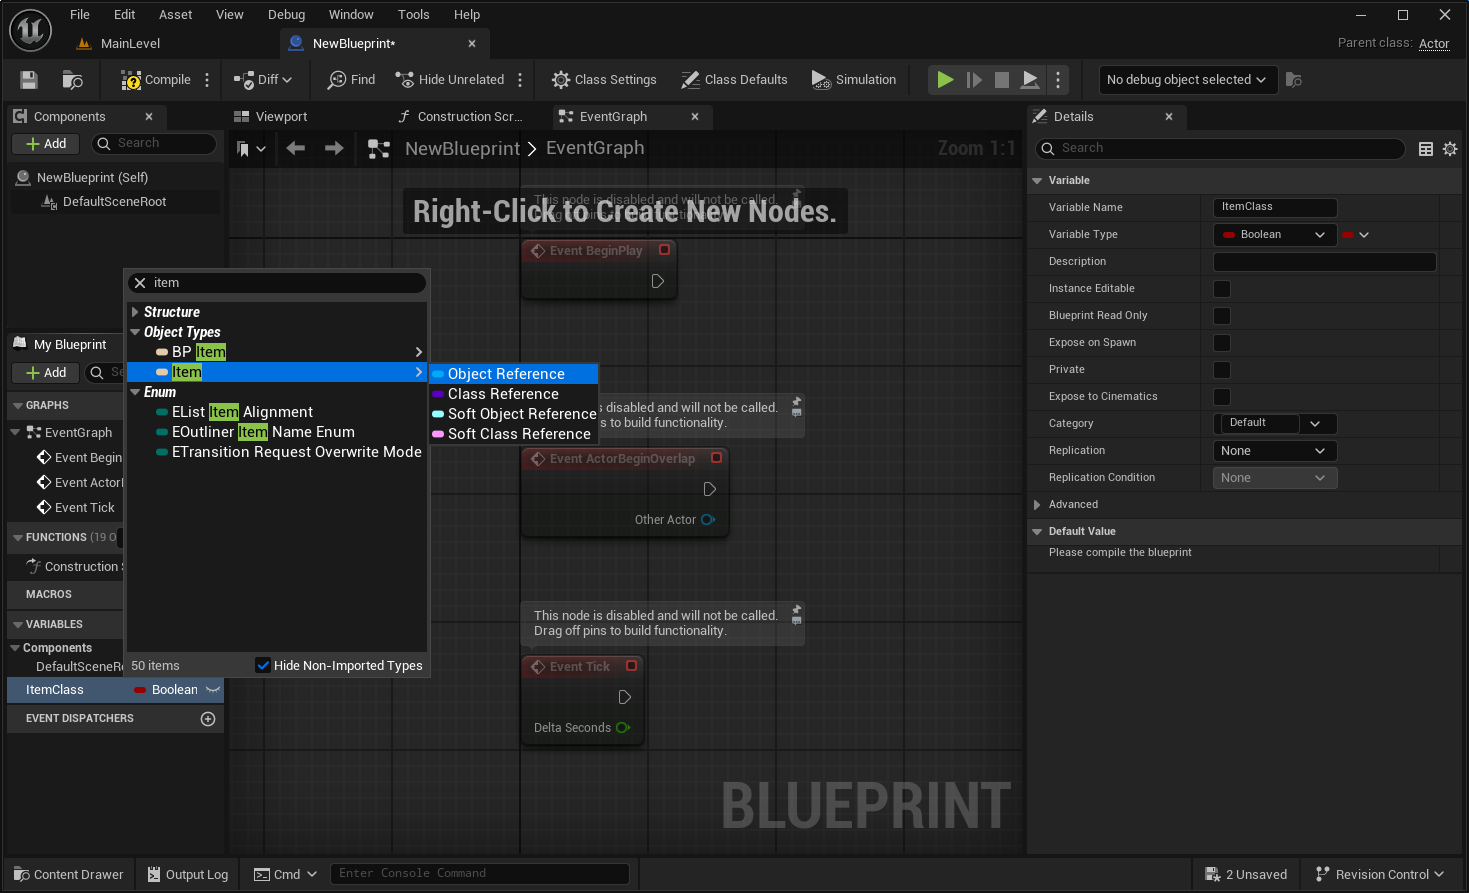Open the Debug menu
1469x893 pixels.
pos(287,14)
